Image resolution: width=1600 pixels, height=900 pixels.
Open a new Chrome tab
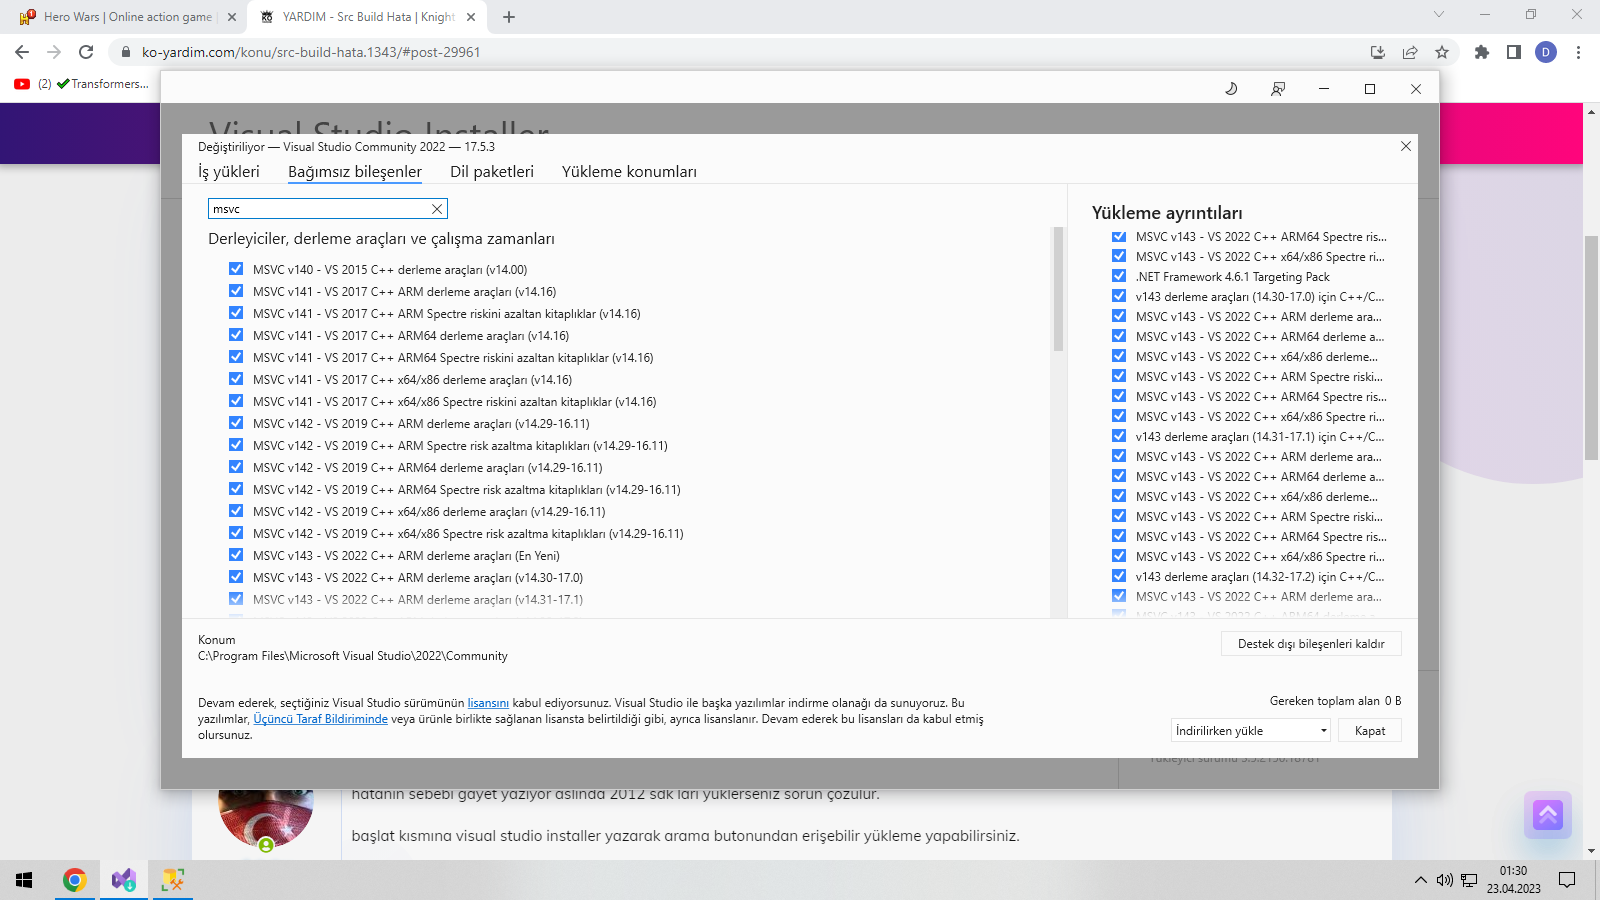coord(509,17)
